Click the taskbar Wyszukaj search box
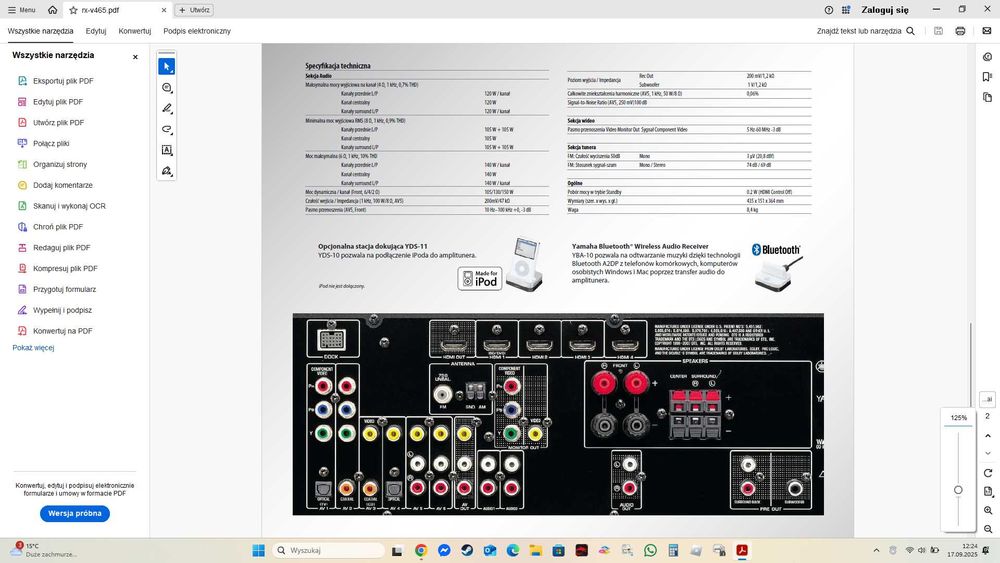The height and width of the screenshot is (563, 1000). [x=329, y=550]
